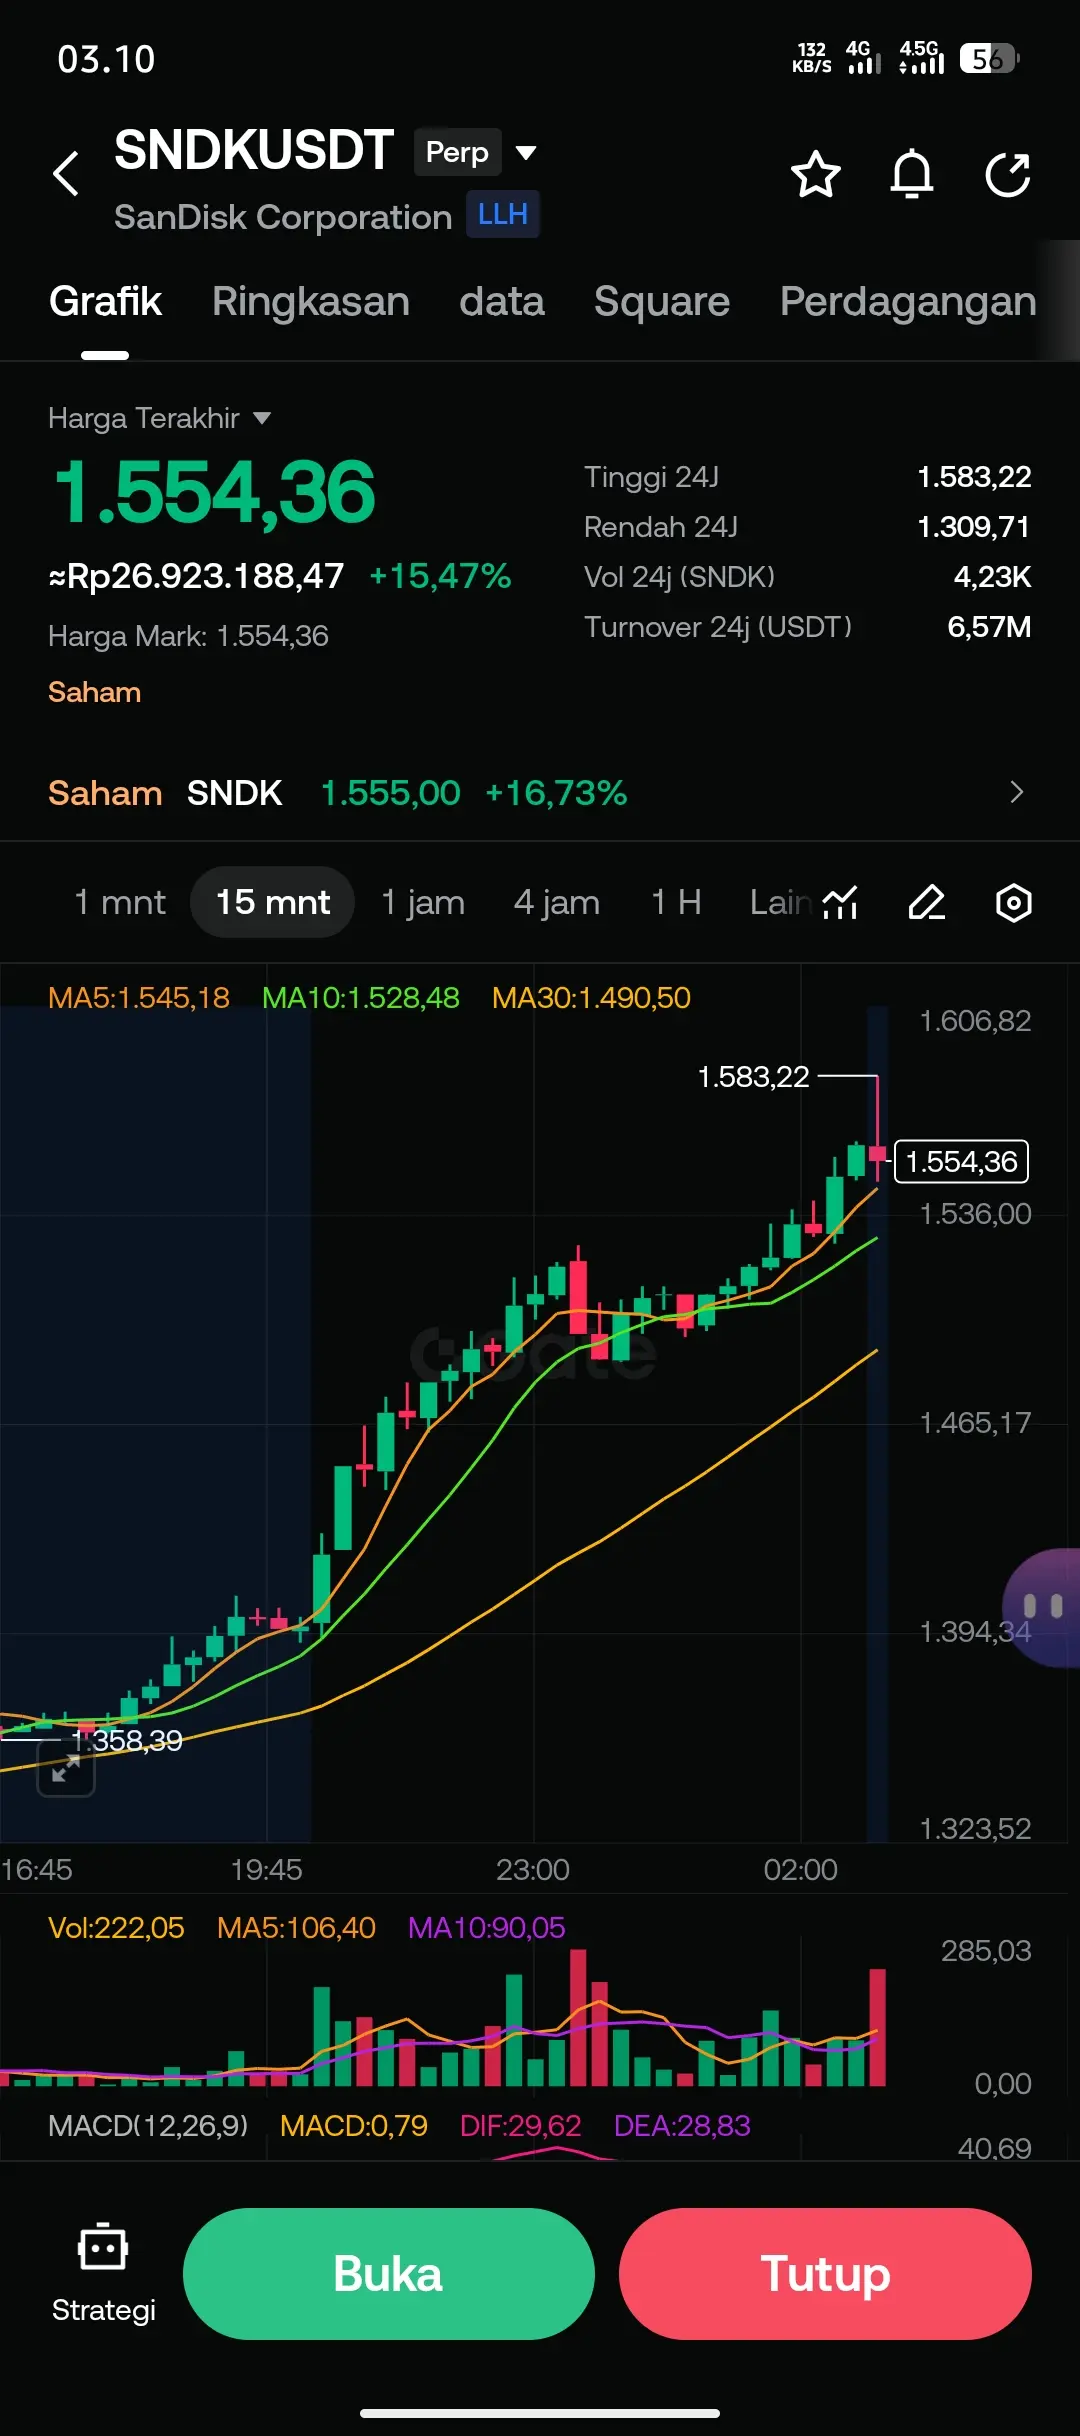Tap the share arrow icon in header
Screen dimensions: 1080x2436
1008,175
